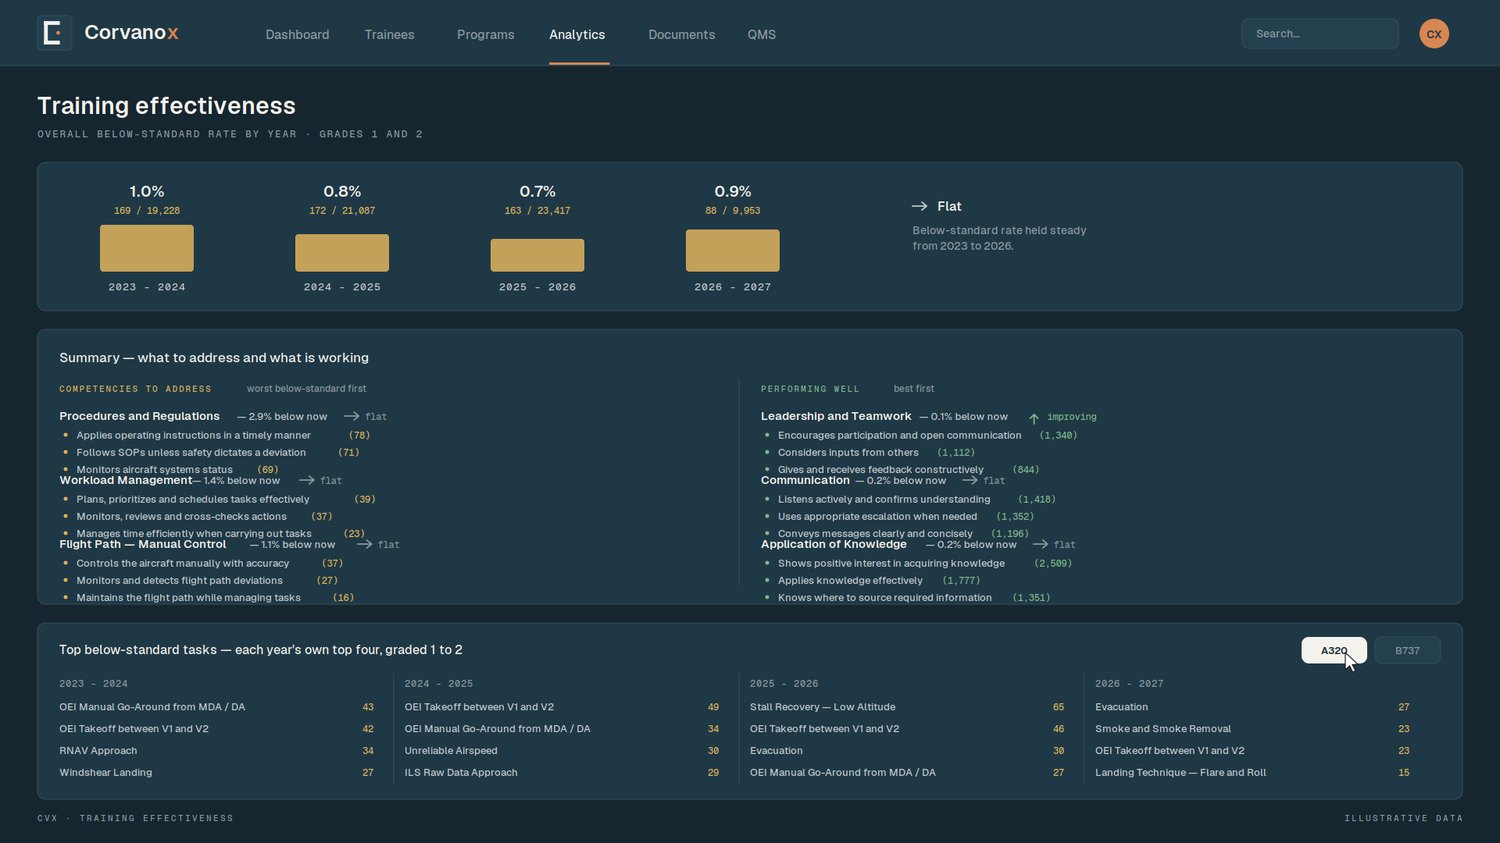
Task: Click the value 65 for Stall Recovery
Action: pos(1058,707)
